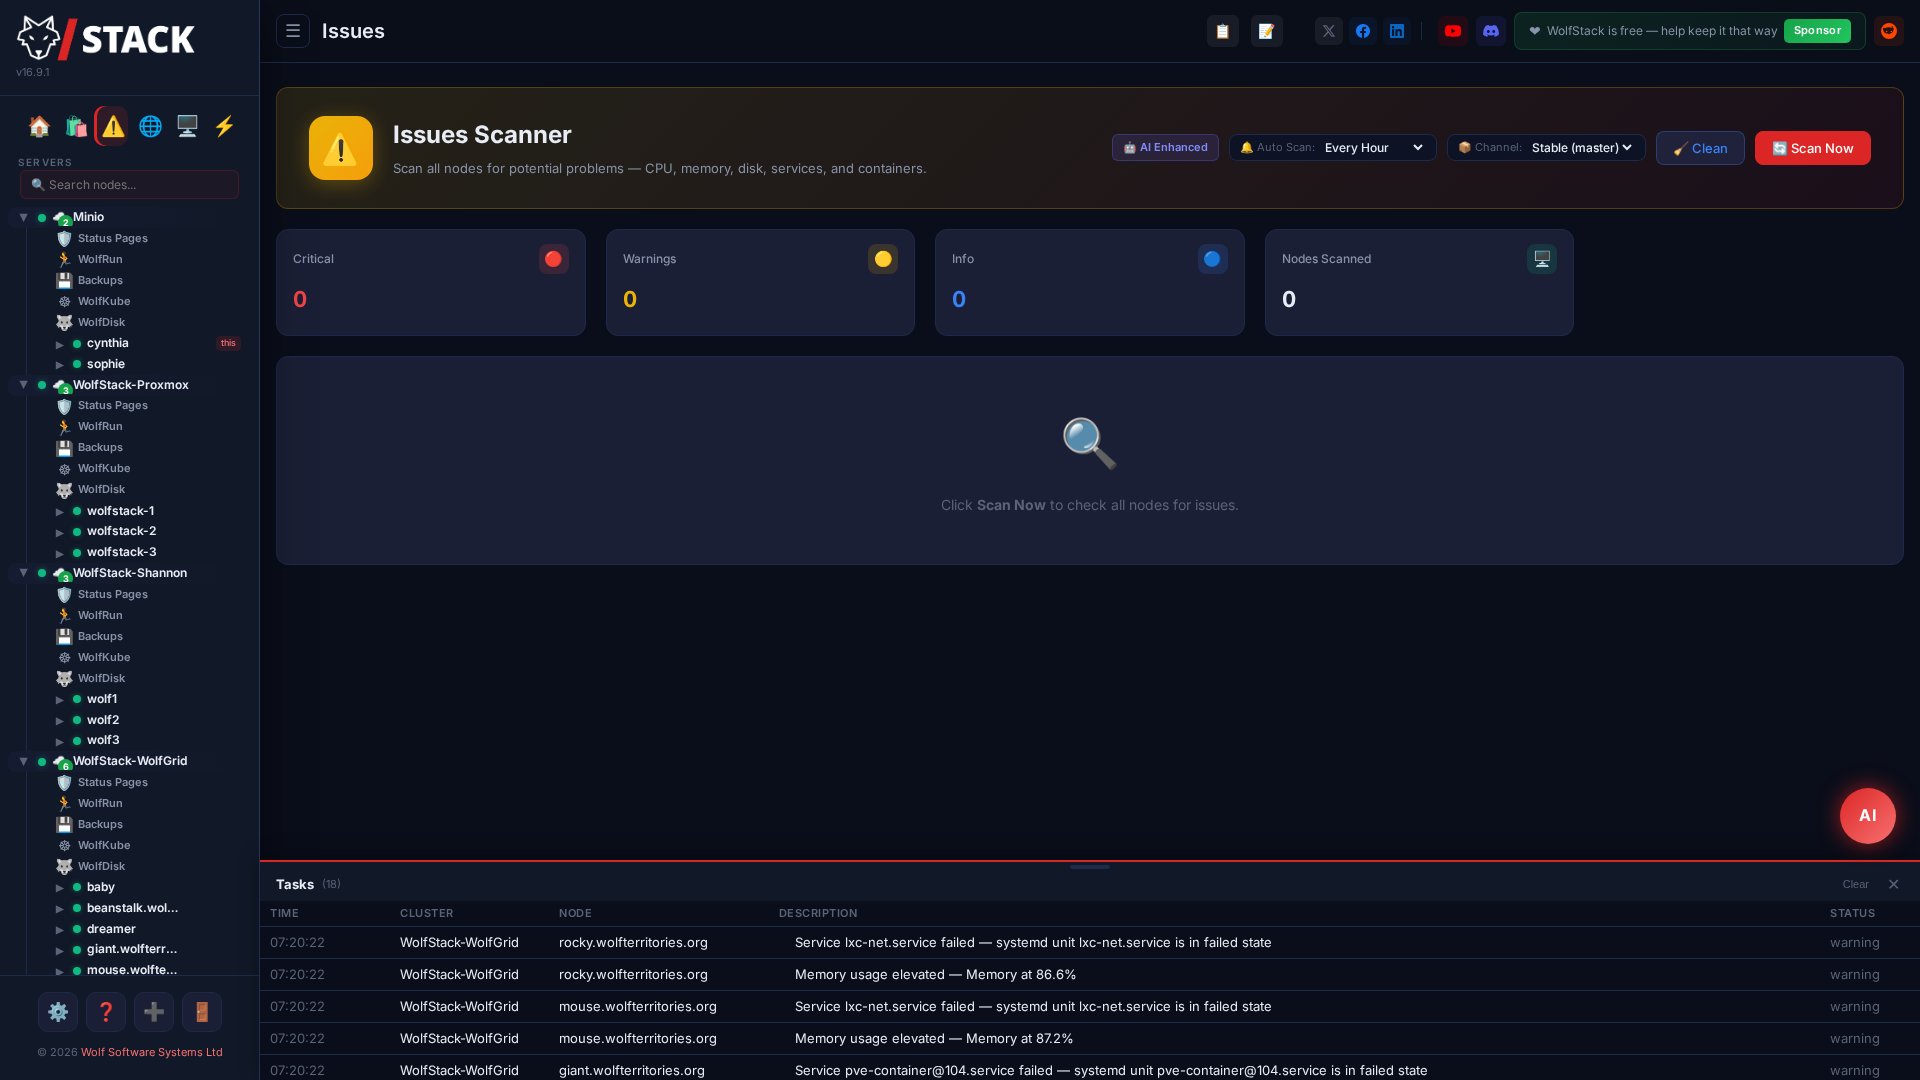Open the Discord server icon
This screenshot has height=1080, width=1920.
(x=1491, y=31)
